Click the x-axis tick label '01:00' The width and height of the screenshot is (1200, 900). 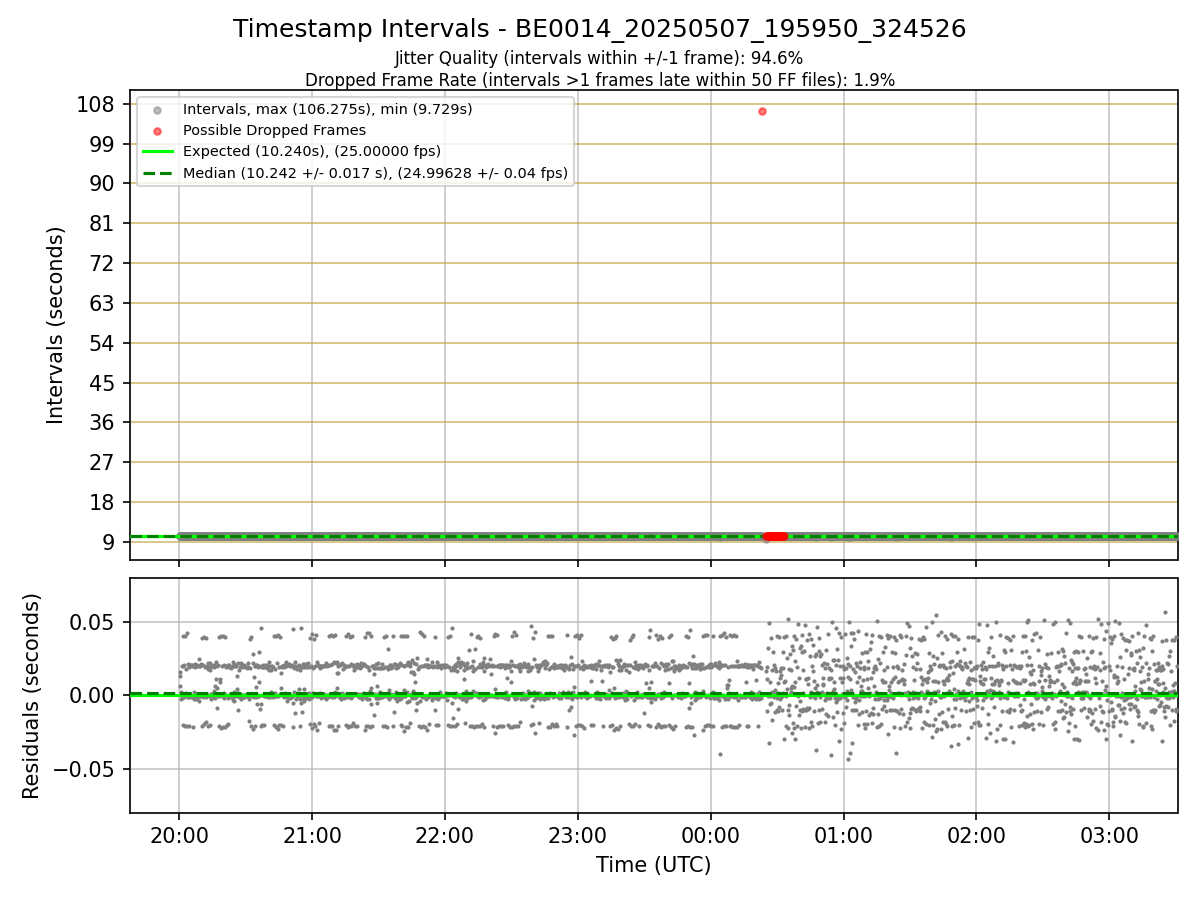pos(844,835)
